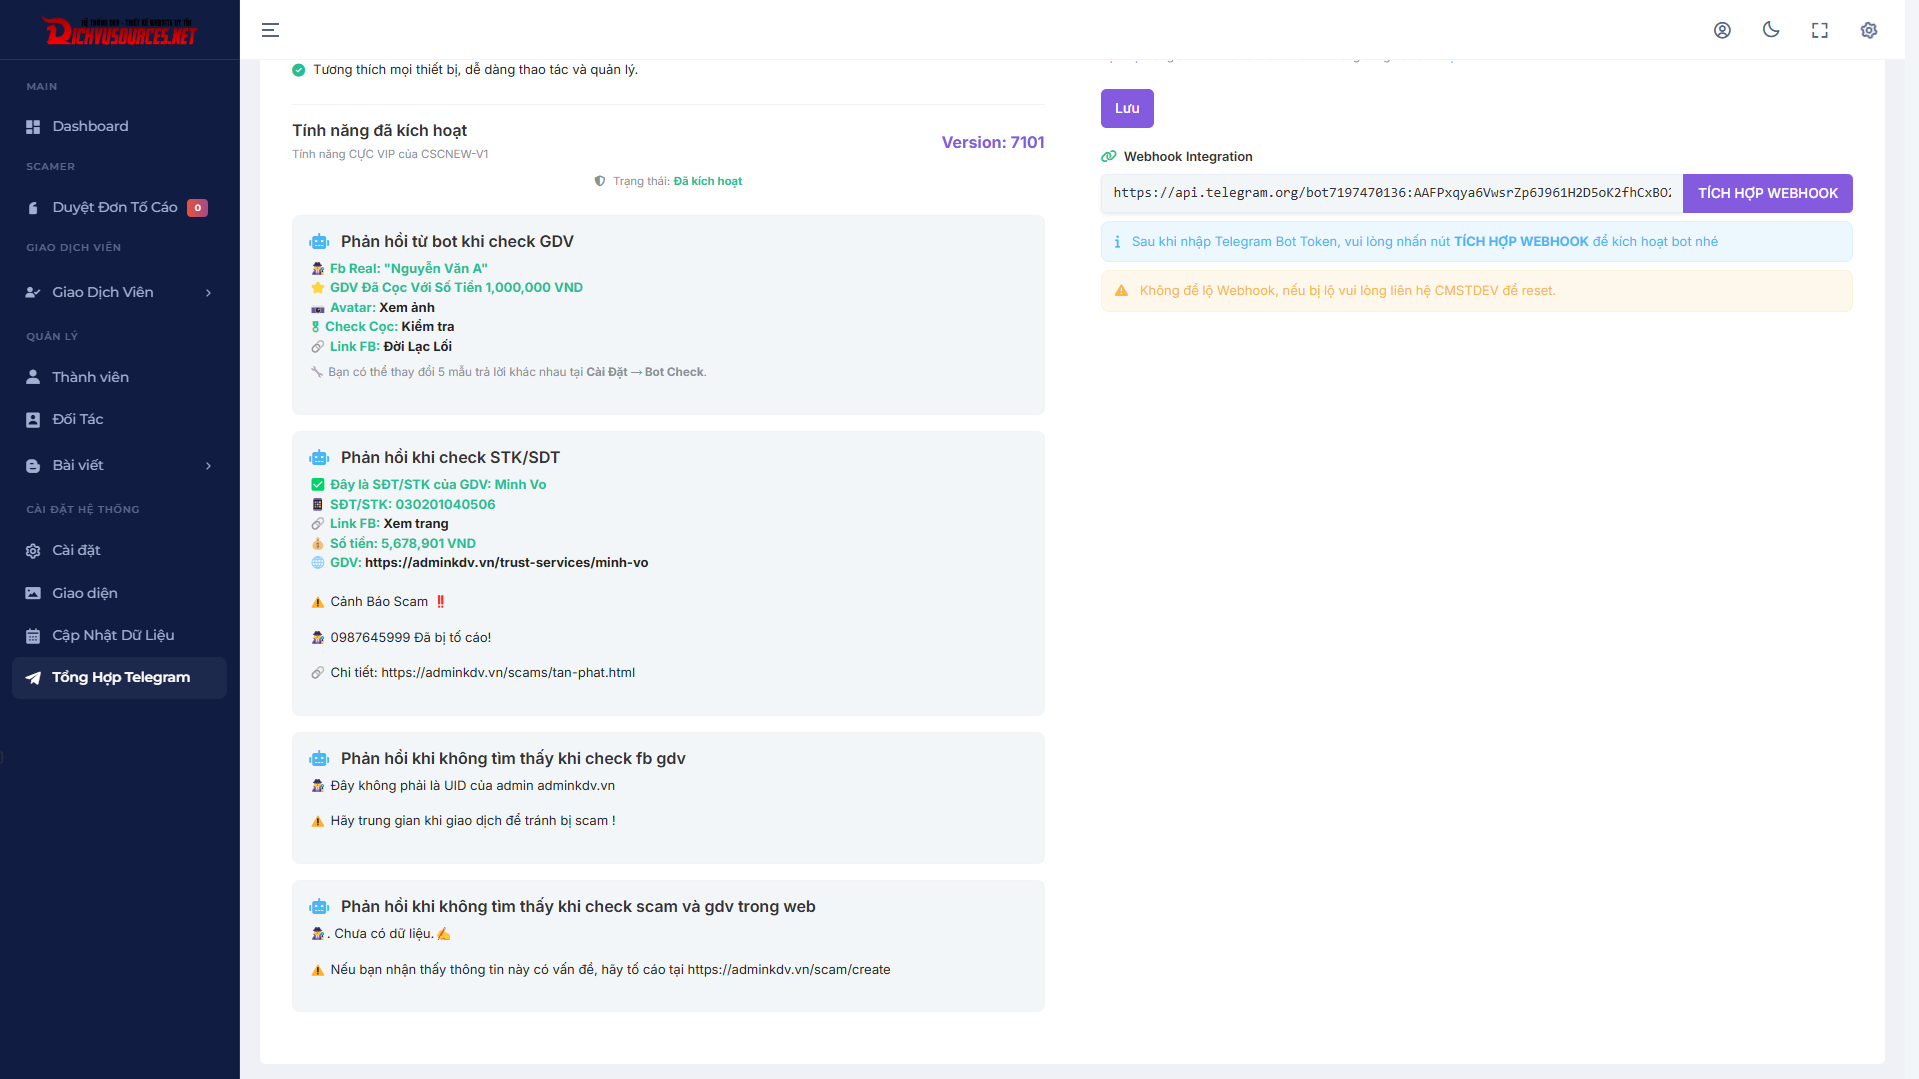This screenshot has height=1079, width=1919.
Task: Focus the Telegram webhook URL field
Action: click(1391, 193)
